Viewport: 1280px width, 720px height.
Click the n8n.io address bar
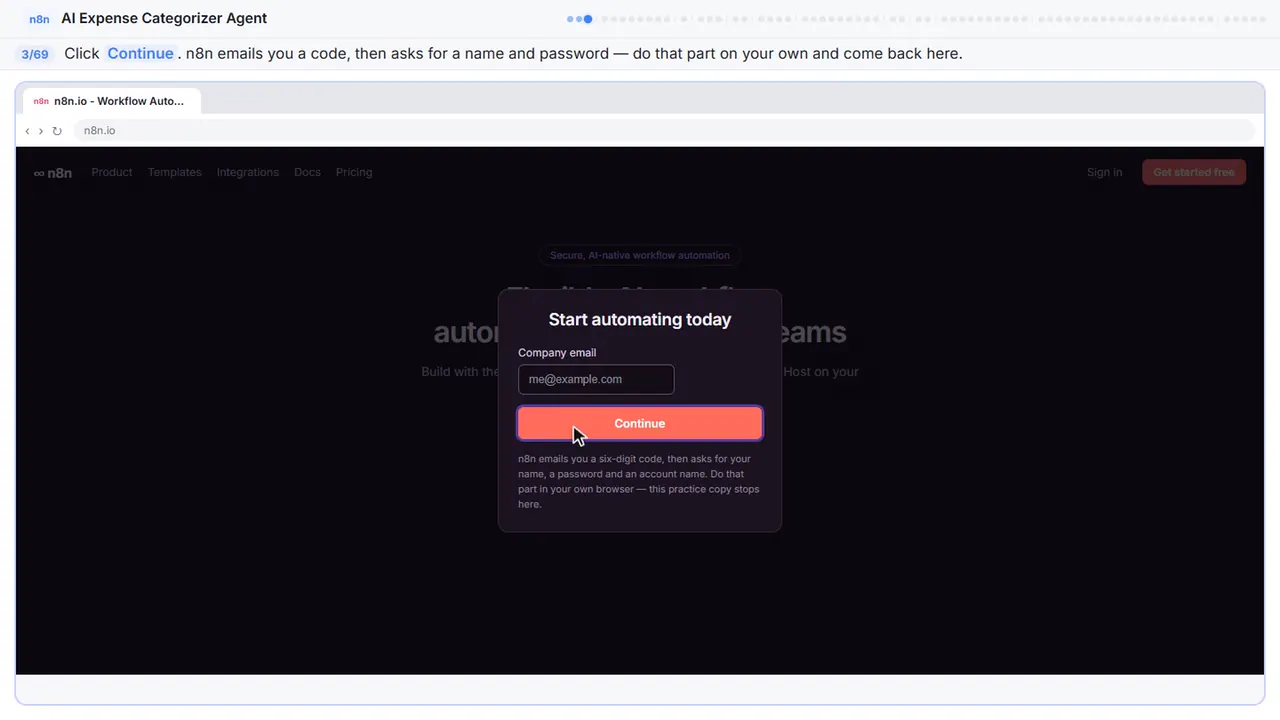click(x=663, y=131)
